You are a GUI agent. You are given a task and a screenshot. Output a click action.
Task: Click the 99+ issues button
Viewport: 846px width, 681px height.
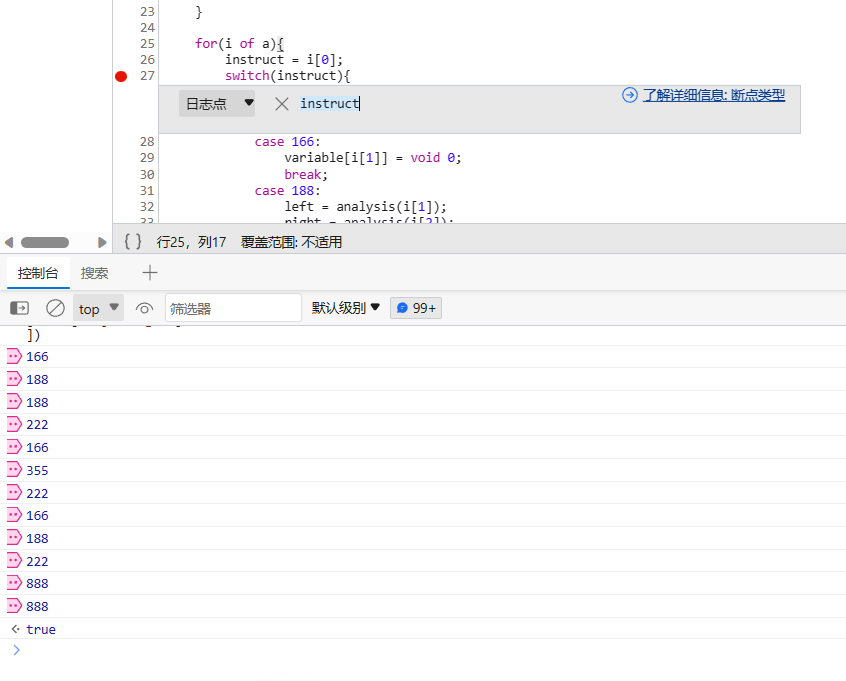[416, 308]
